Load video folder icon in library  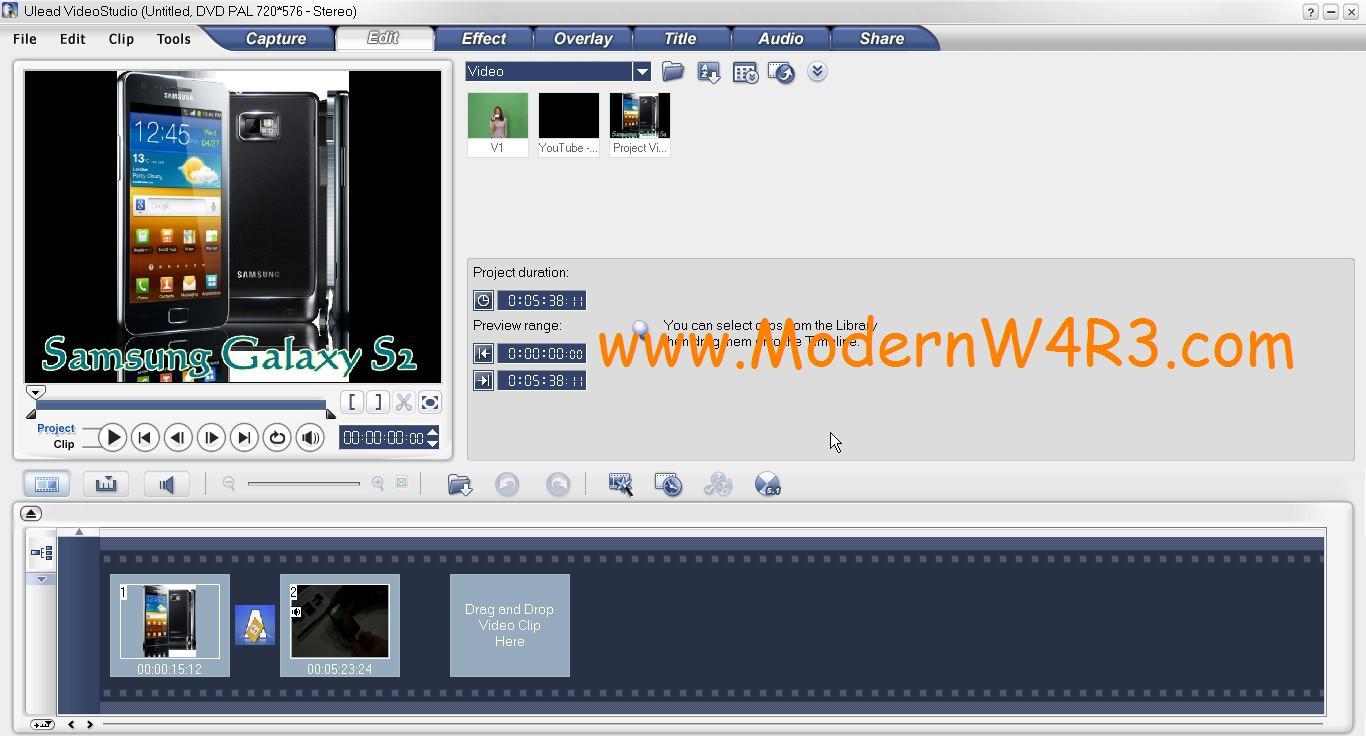pos(673,71)
